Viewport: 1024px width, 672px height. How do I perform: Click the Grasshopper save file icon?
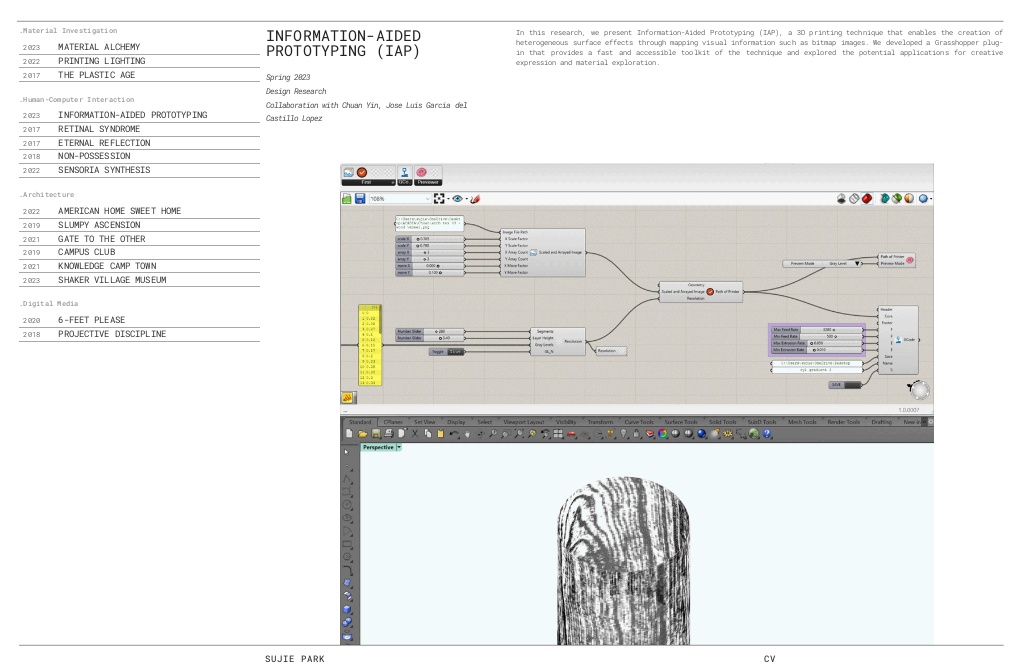click(359, 197)
